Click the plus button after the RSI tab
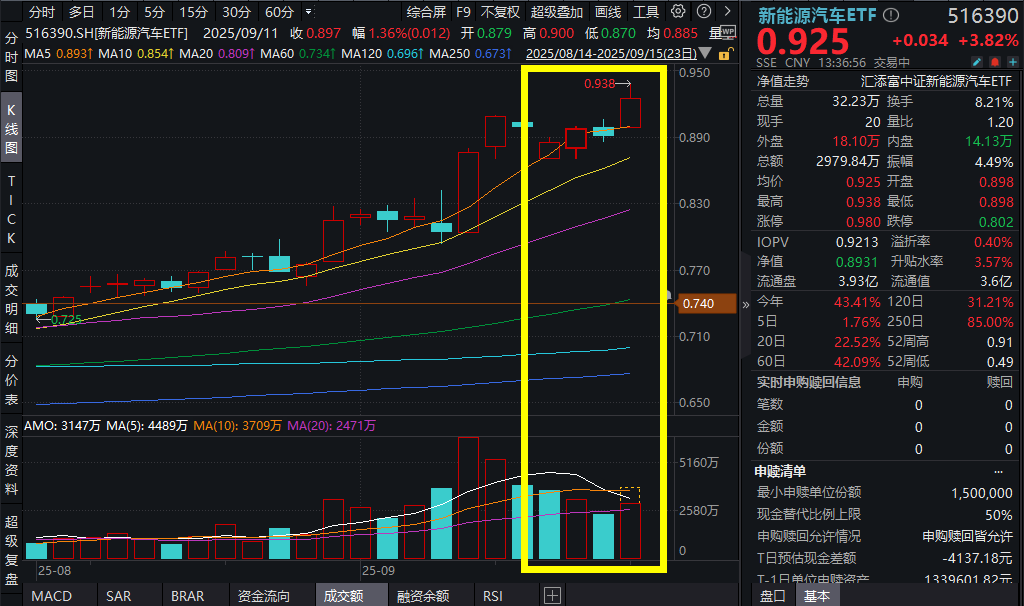Image resolution: width=1024 pixels, height=606 pixels. point(552,595)
